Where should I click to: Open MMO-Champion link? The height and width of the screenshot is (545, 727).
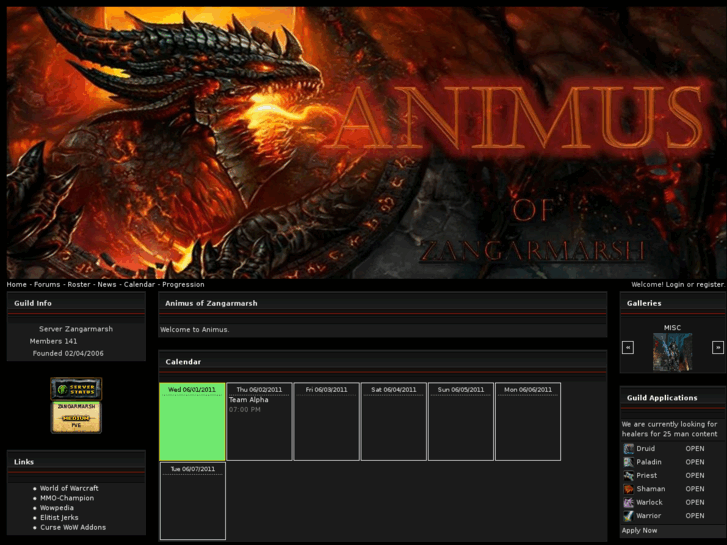point(67,498)
